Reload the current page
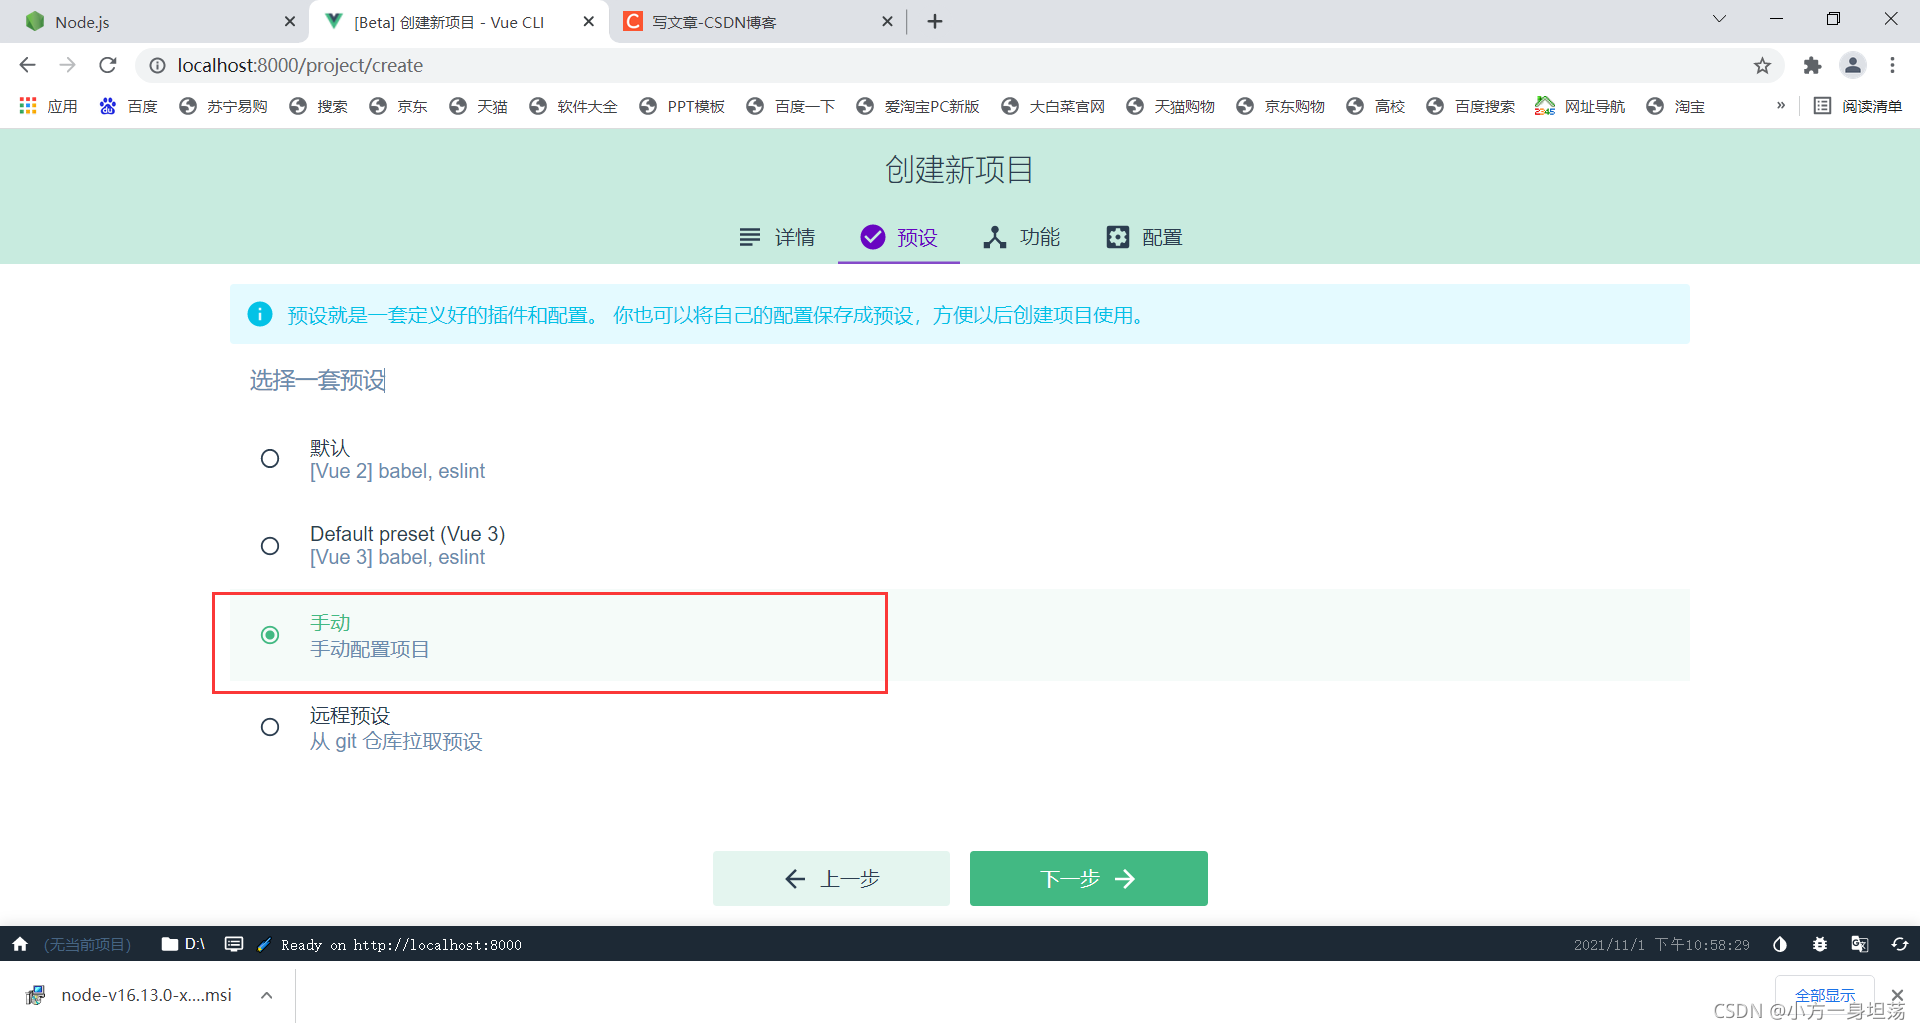This screenshot has height=1030, width=1920. [108, 65]
